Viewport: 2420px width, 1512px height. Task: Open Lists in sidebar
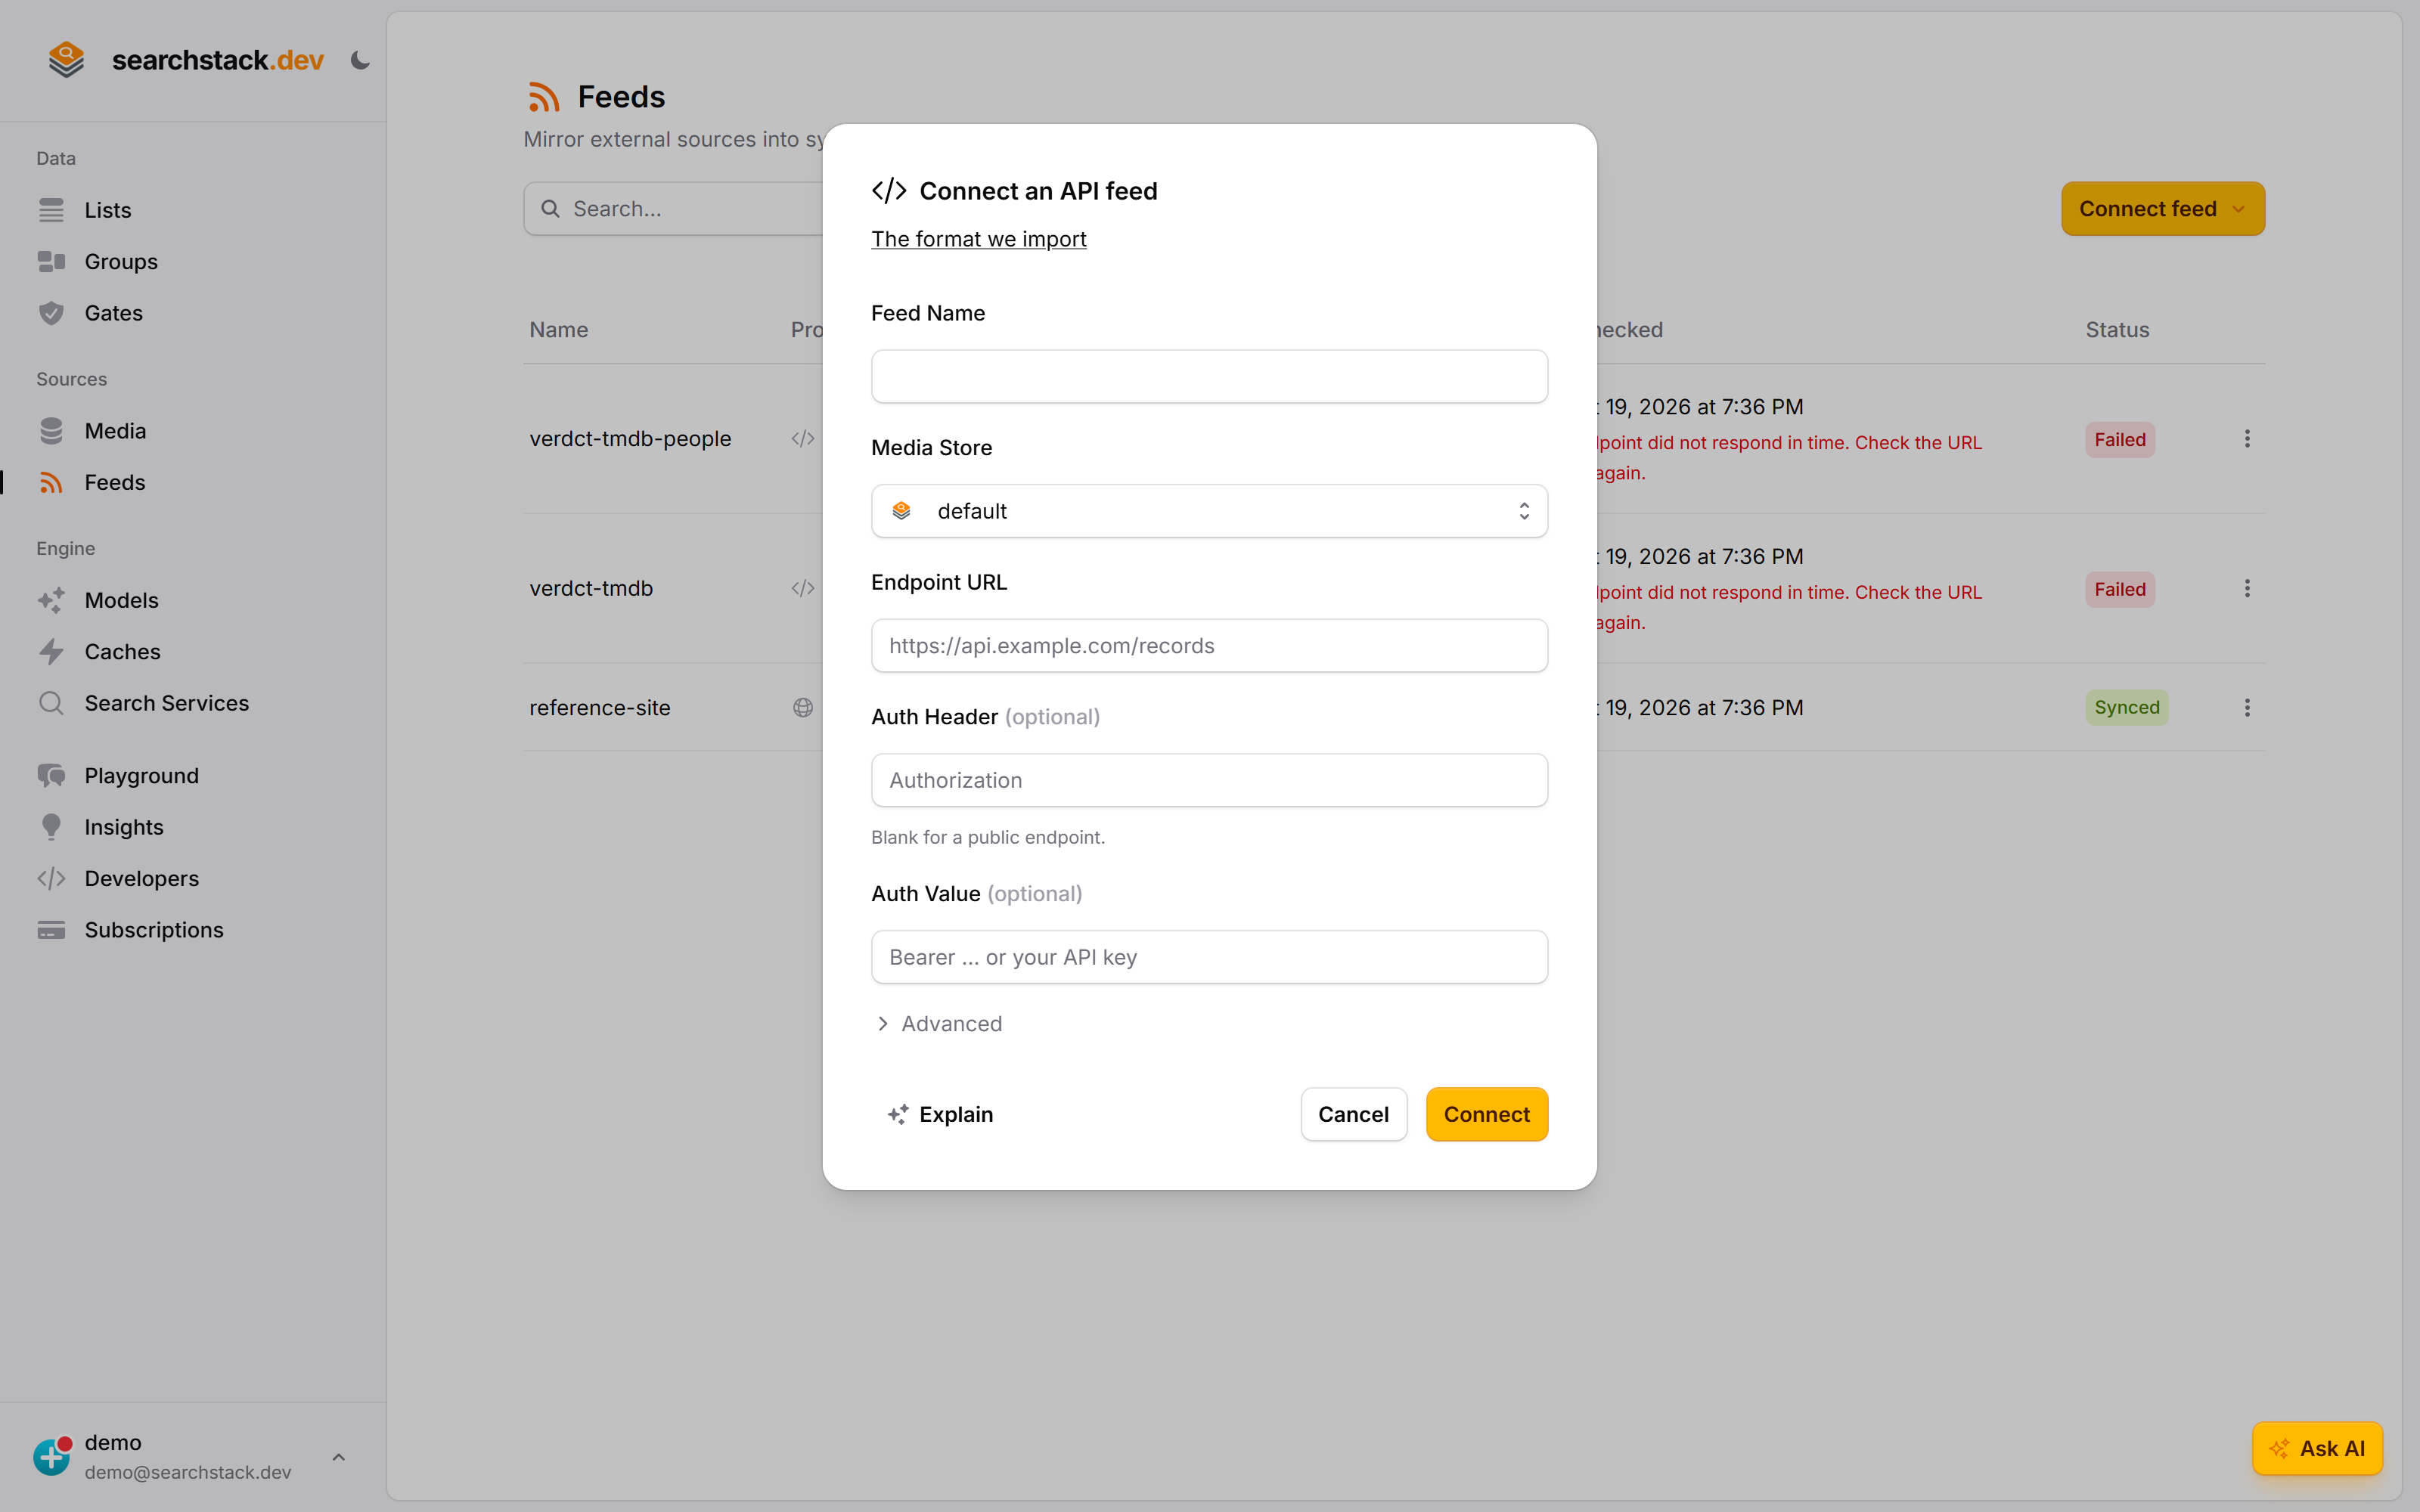pos(108,210)
